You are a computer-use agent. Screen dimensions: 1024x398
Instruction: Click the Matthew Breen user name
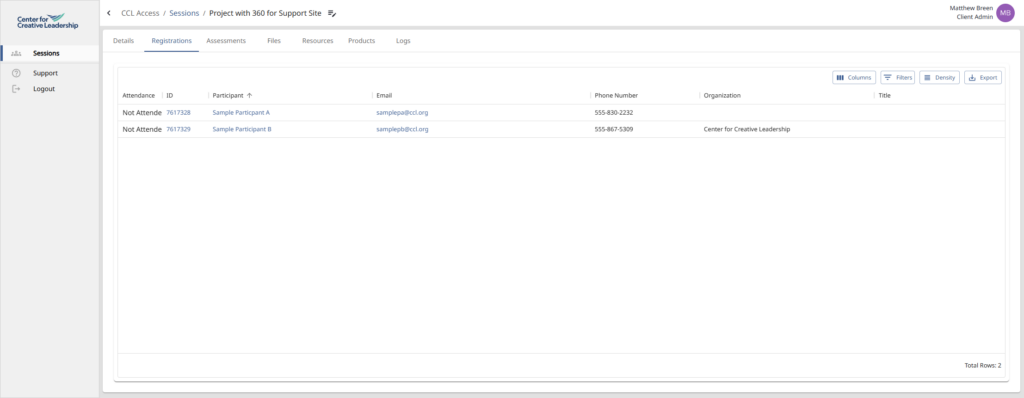point(971,8)
